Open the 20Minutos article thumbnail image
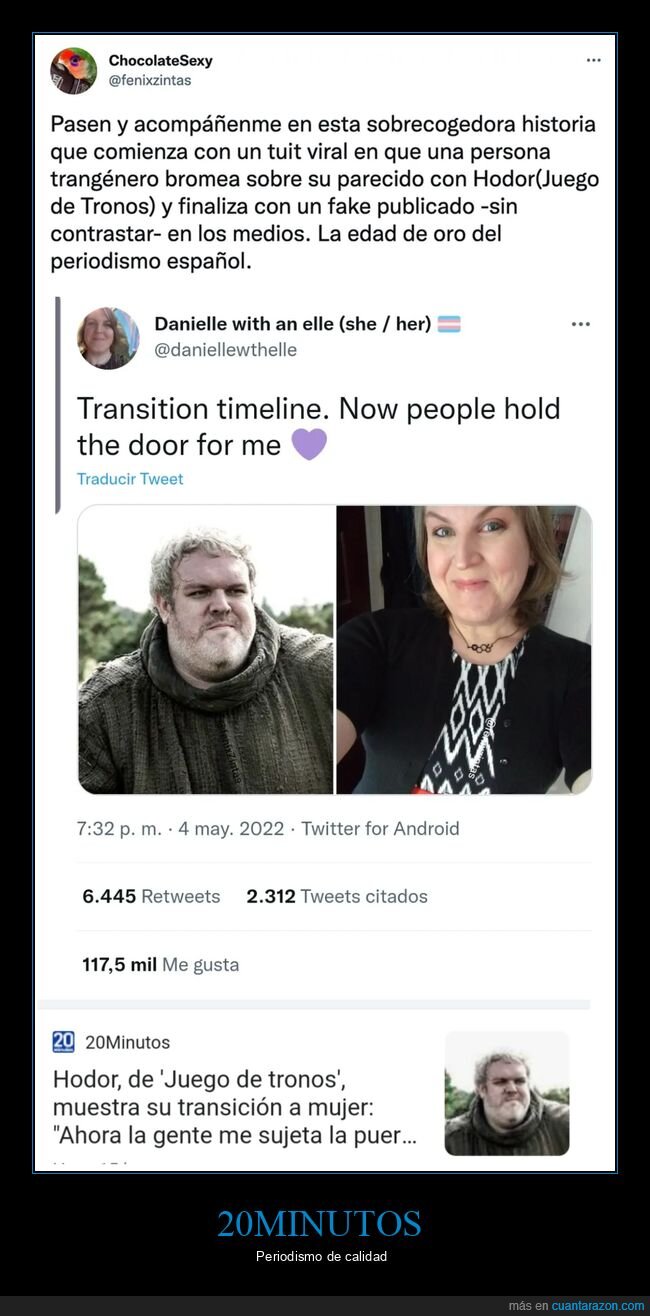The image size is (650, 1316). 507,1094
